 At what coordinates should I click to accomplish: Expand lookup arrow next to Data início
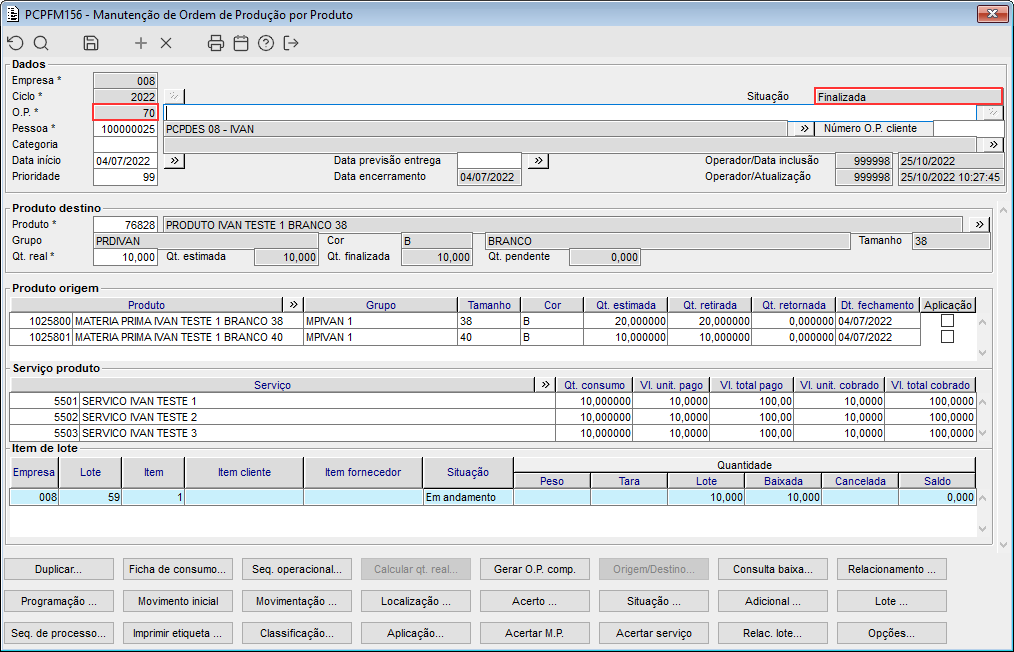coord(173,160)
